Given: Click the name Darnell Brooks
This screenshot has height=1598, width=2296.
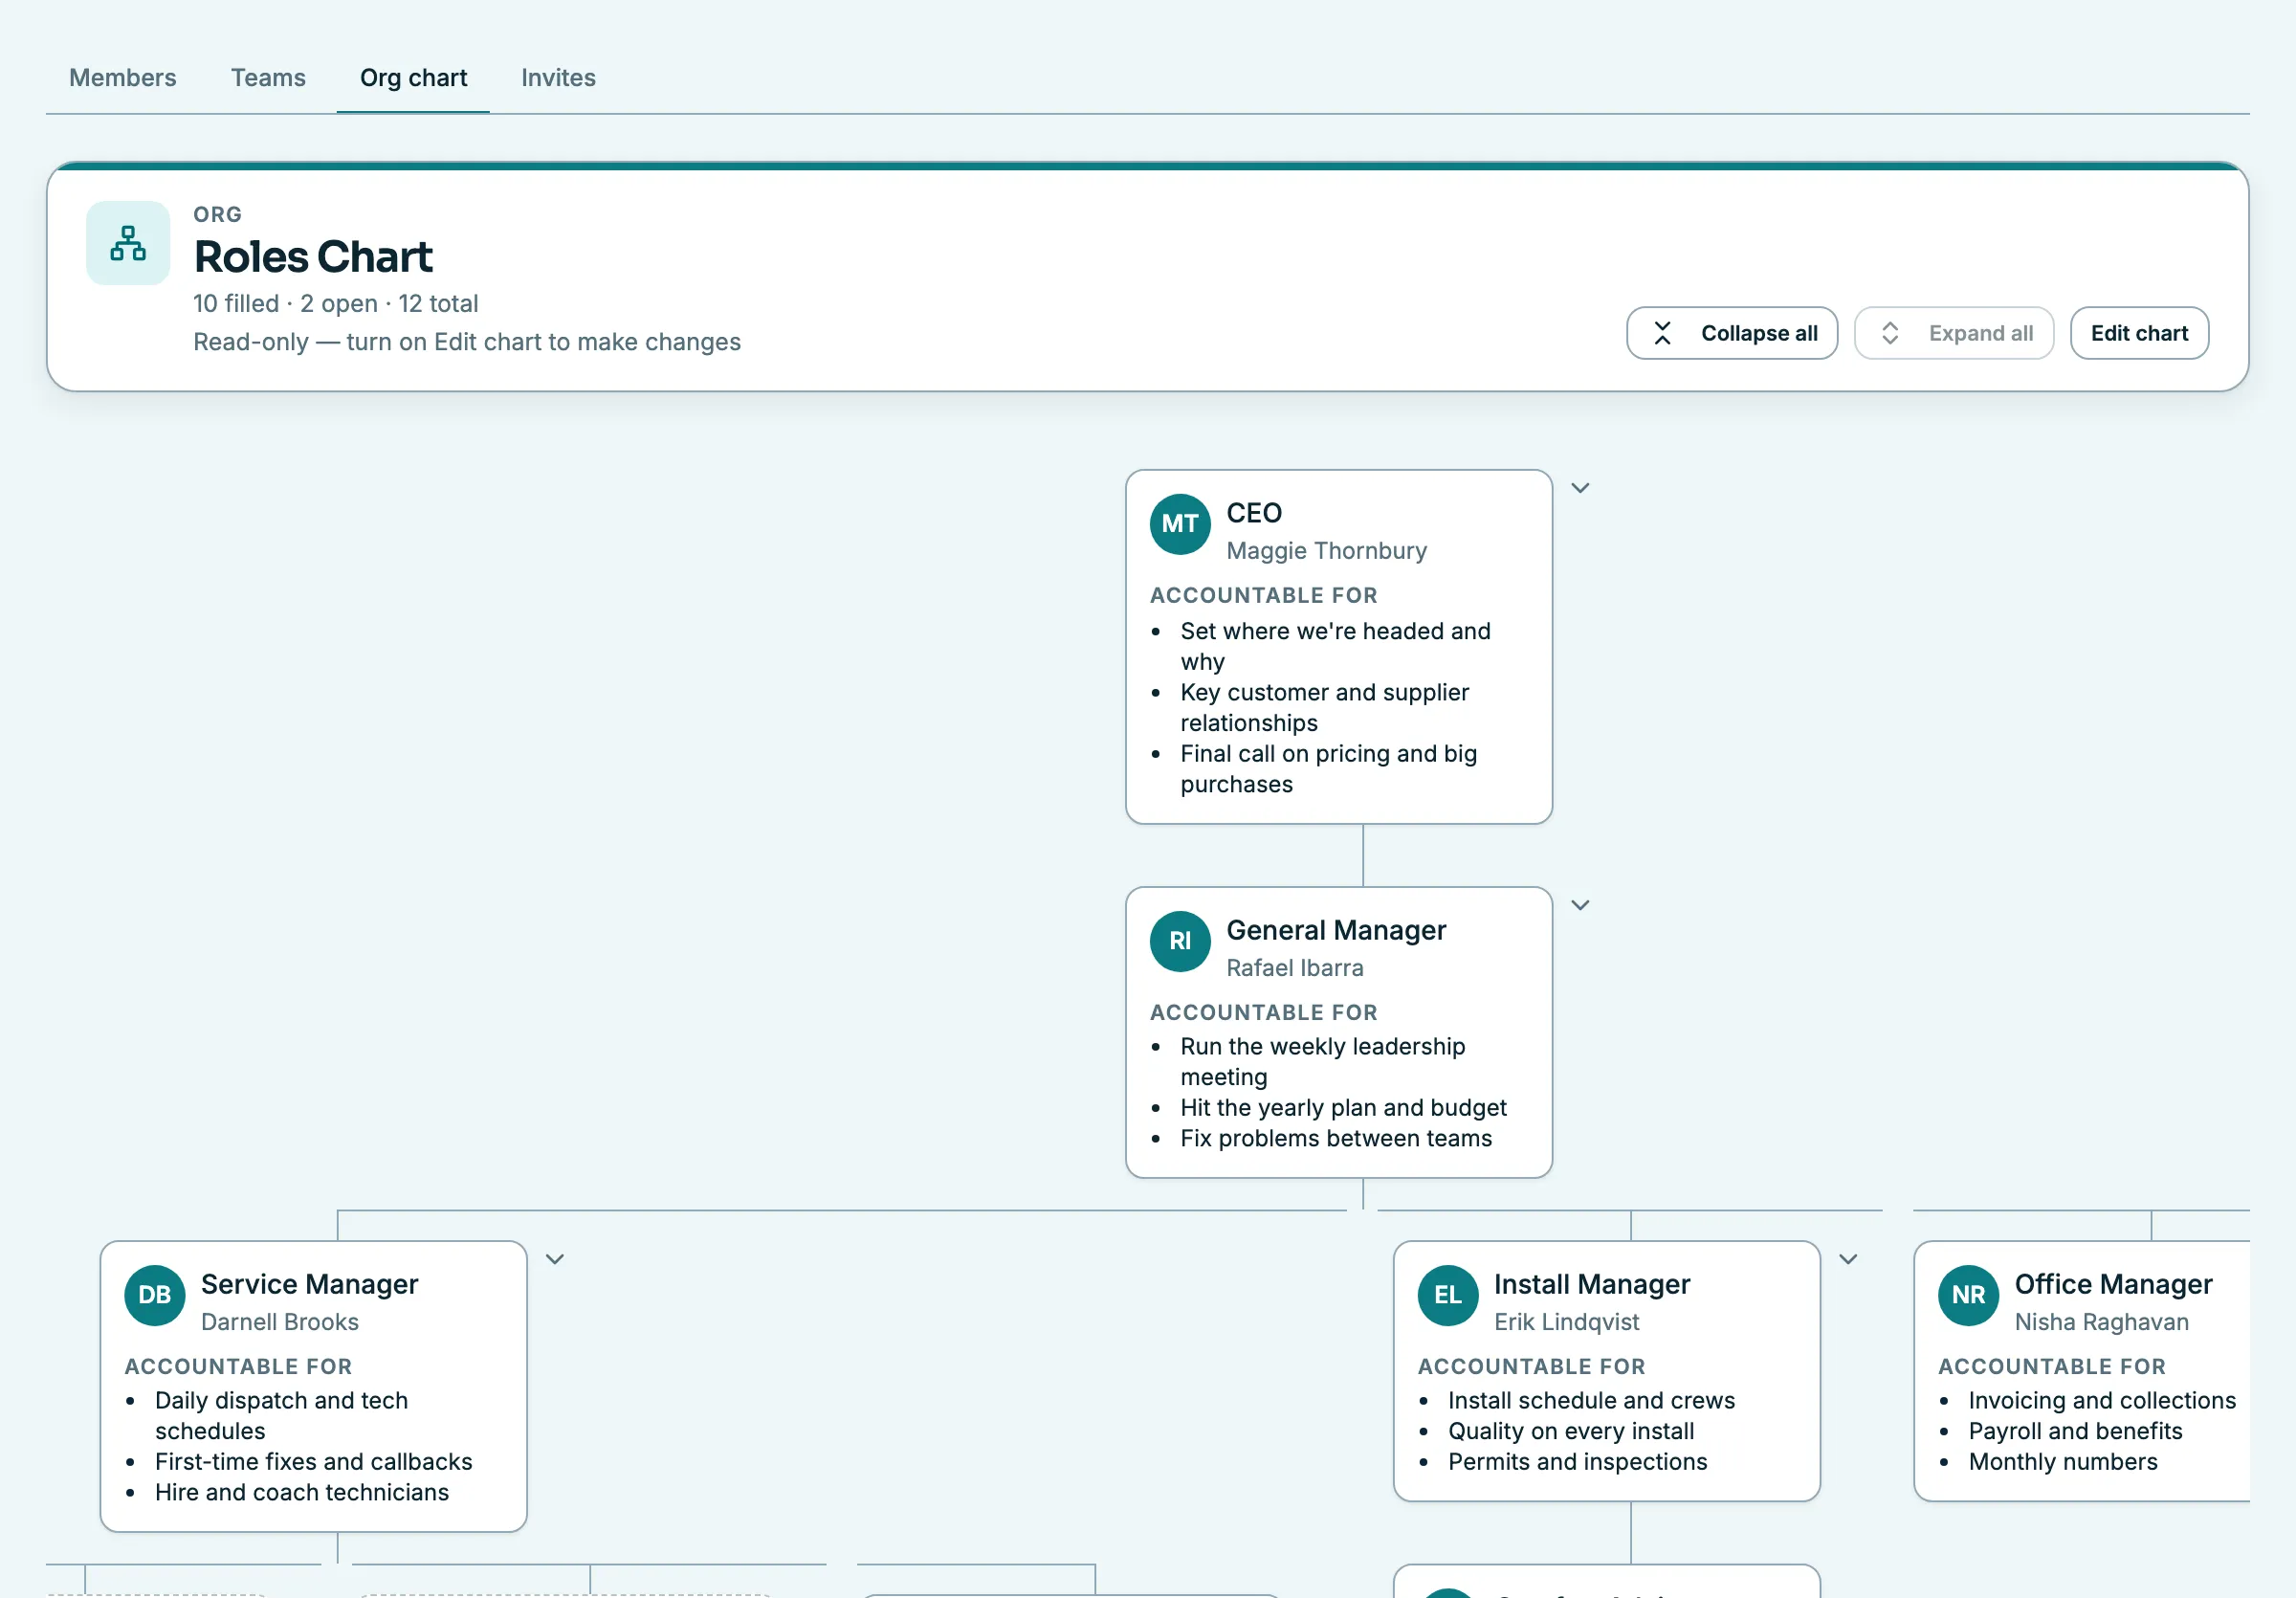Looking at the screenshot, I should (x=280, y=1322).
